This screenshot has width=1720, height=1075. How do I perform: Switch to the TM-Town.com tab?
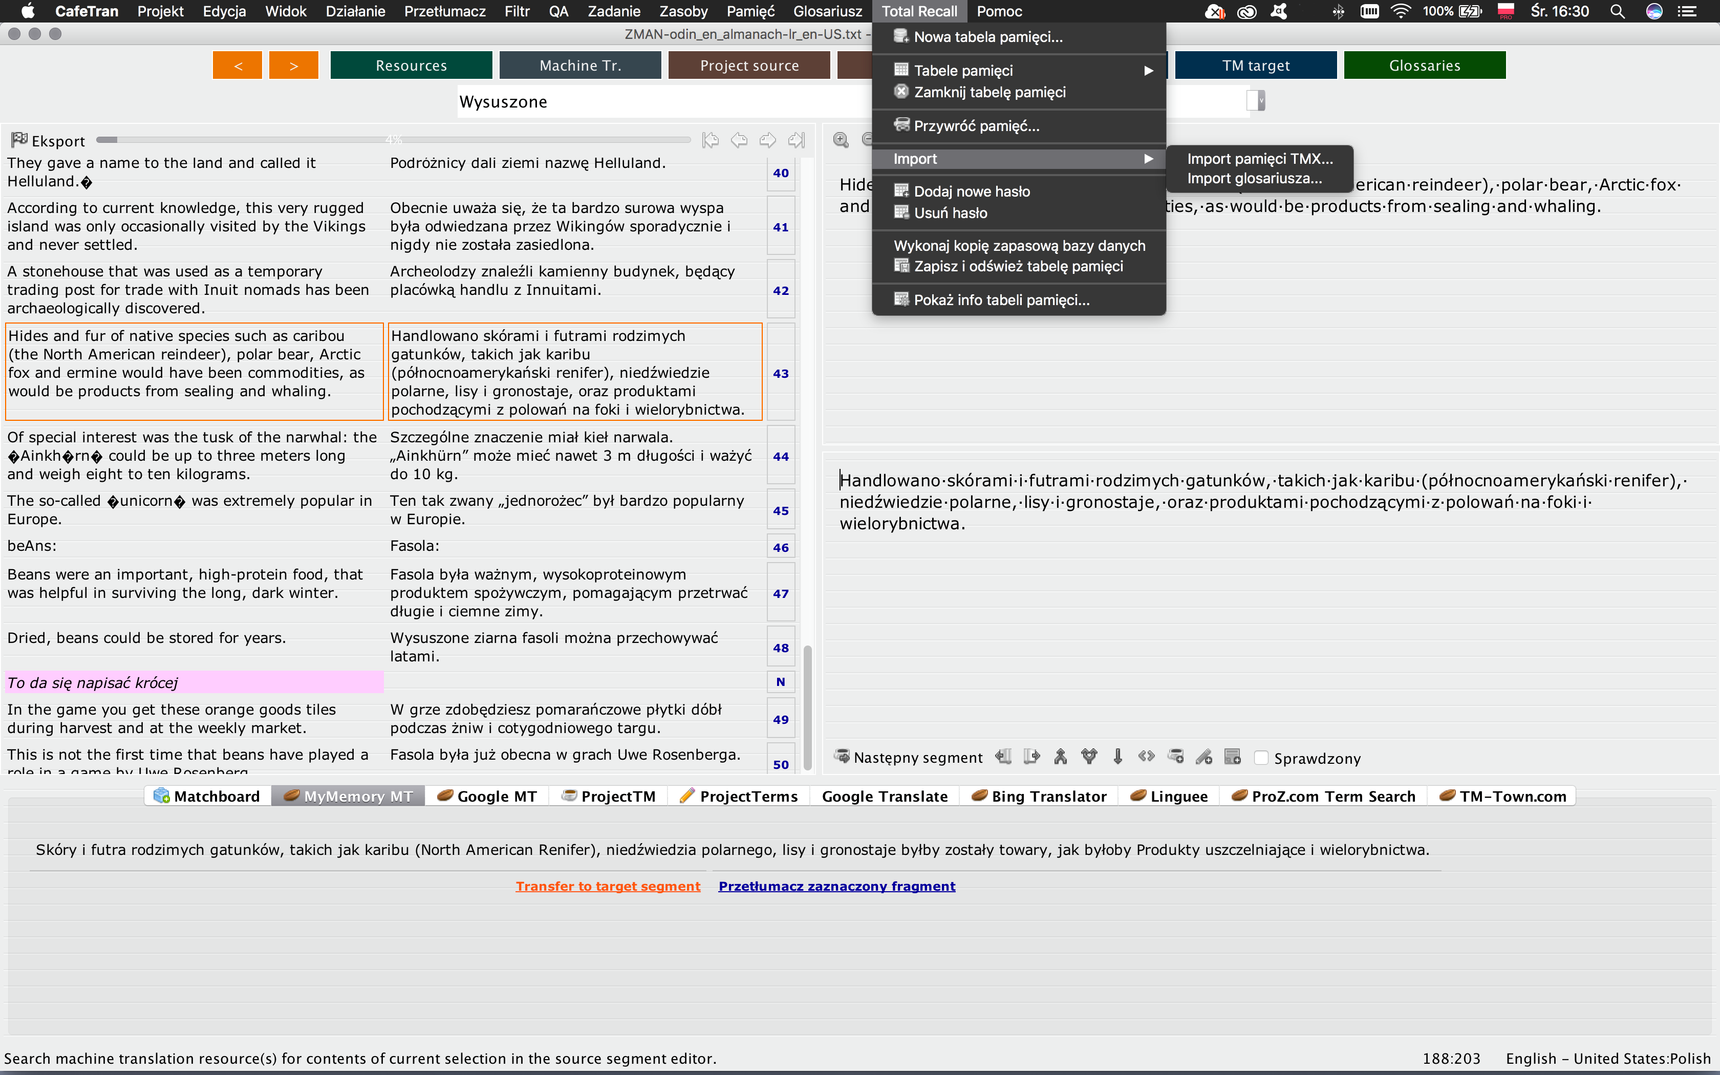1503,796
